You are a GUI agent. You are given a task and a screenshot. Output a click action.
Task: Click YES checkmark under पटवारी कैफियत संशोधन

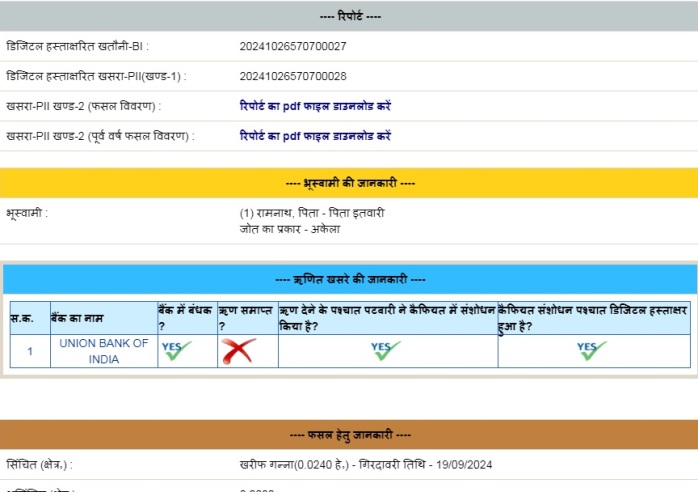click(386, 351)
